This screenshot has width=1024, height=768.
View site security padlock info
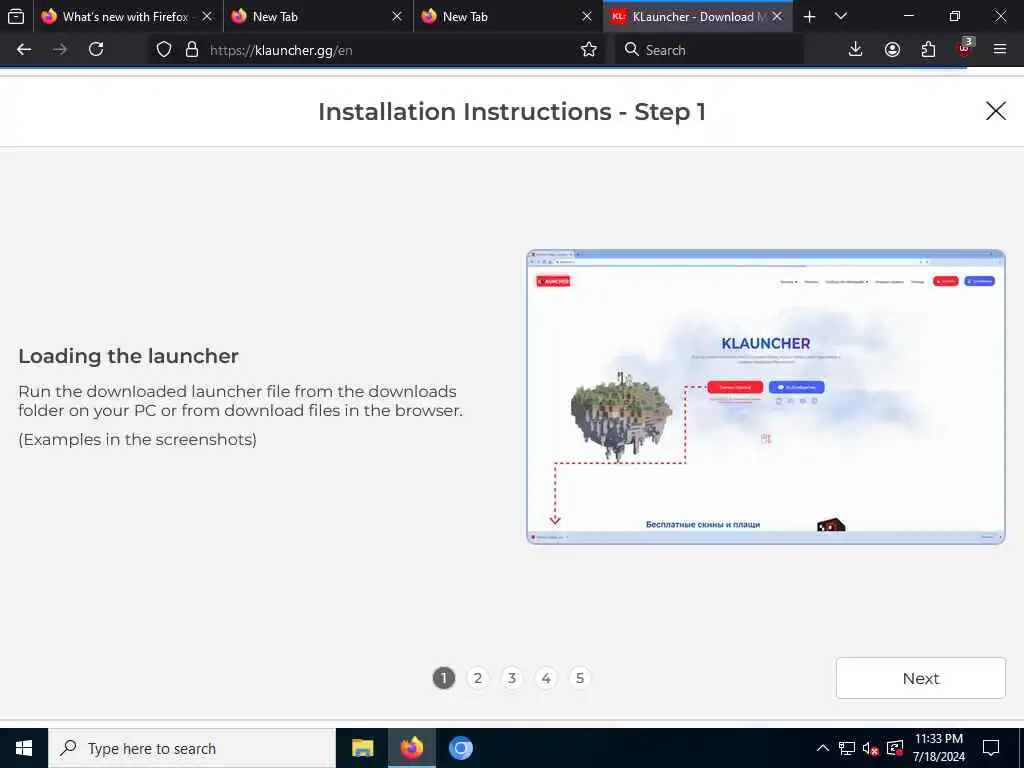(x=191, y=50)
